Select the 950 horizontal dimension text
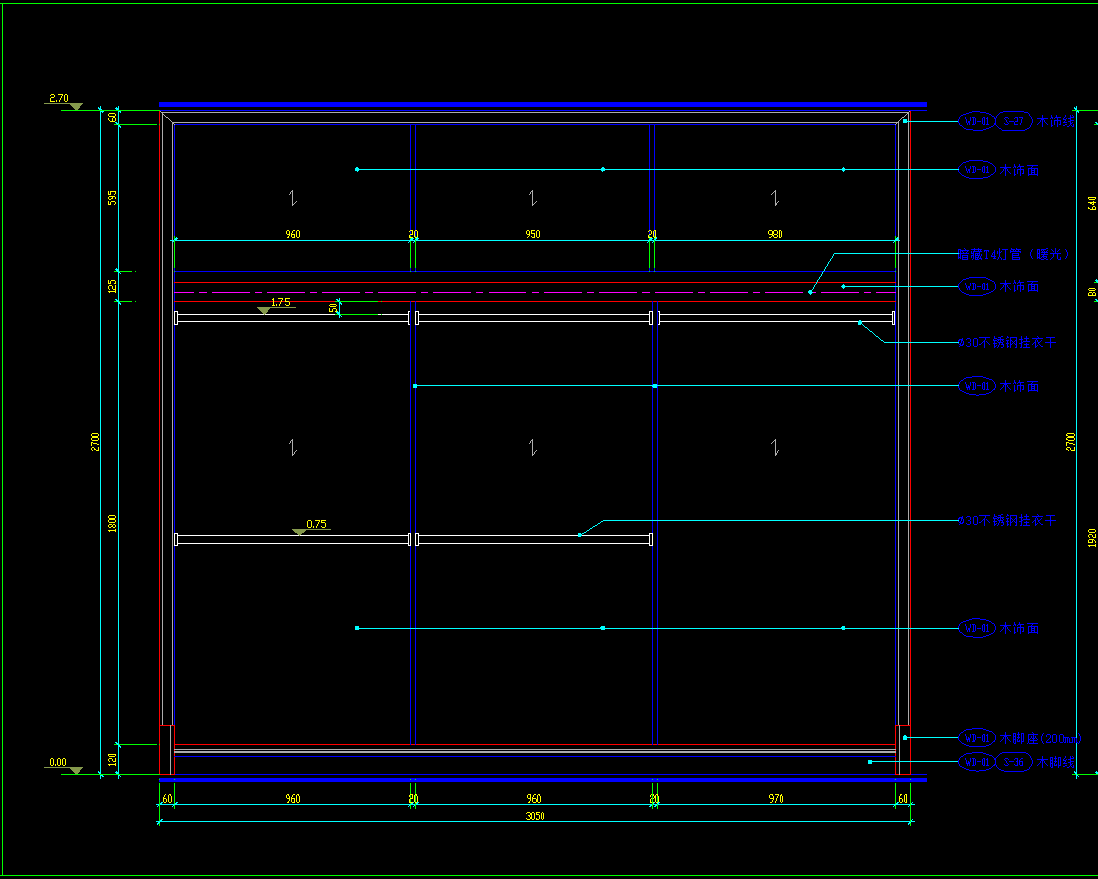Viewport: 1098px width, 879px height. click(533, 234)
